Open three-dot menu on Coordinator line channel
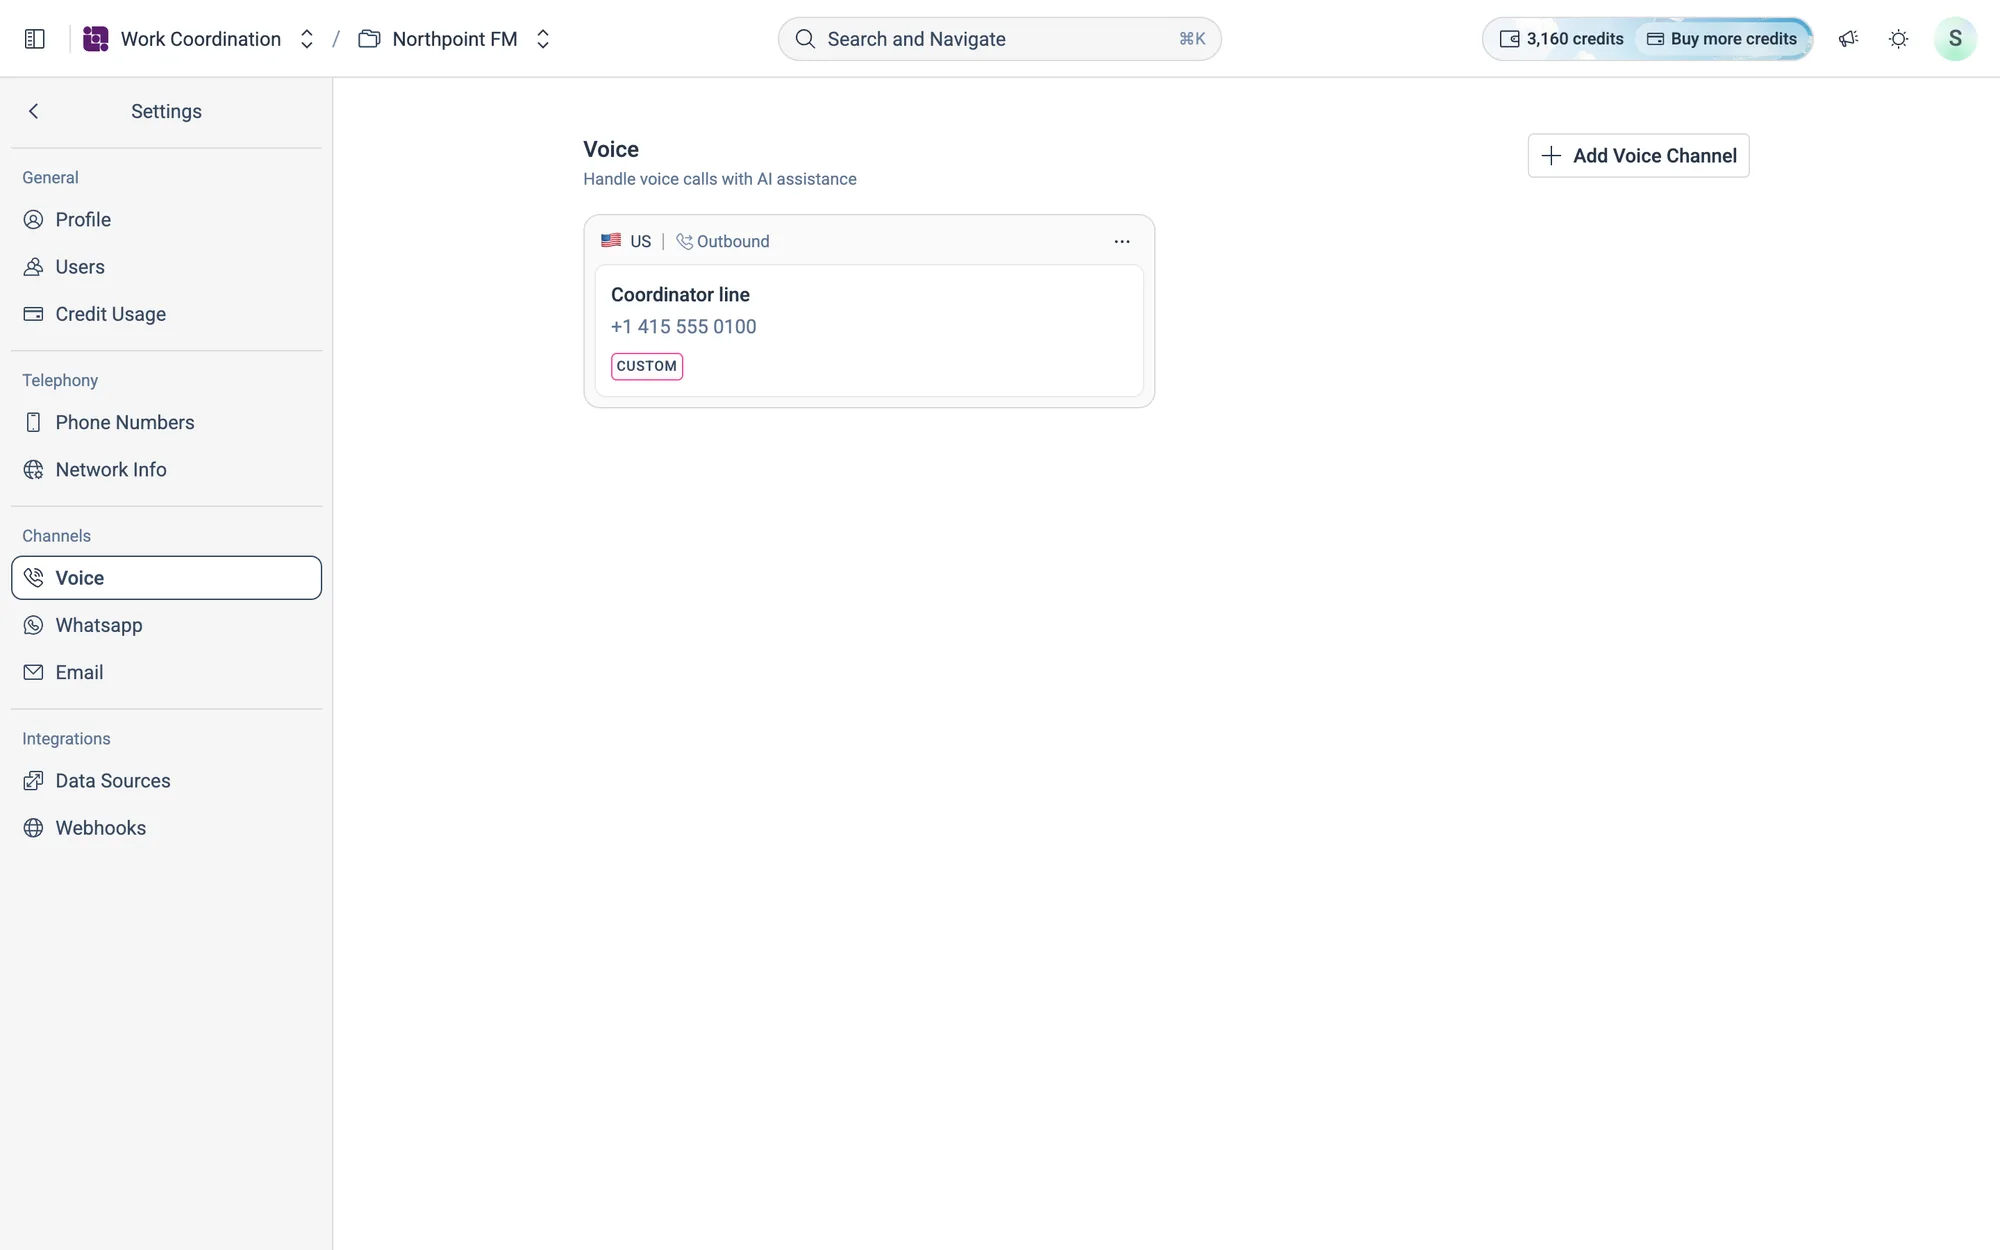The image size is (2000, 1250). [x=1122, y=241]
